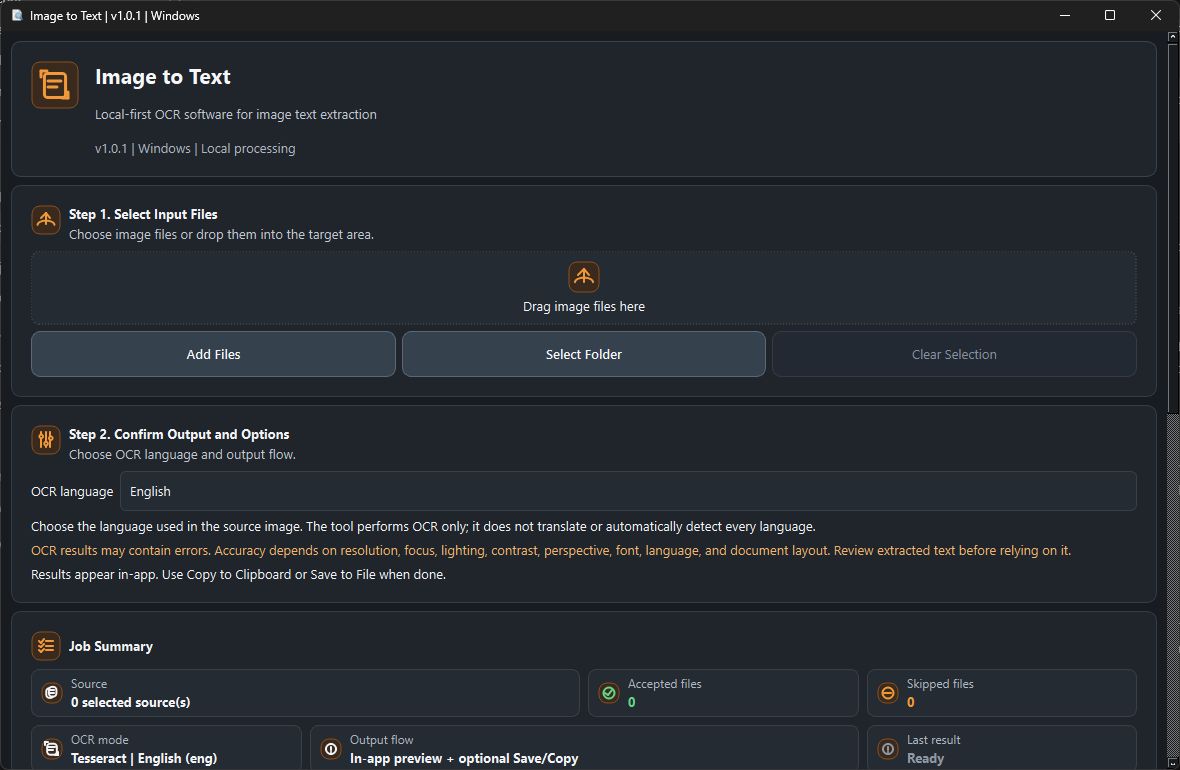Click 'Local-first OCR software' subtitle text
Screen dimensions: 1180x770
[236, 114]
